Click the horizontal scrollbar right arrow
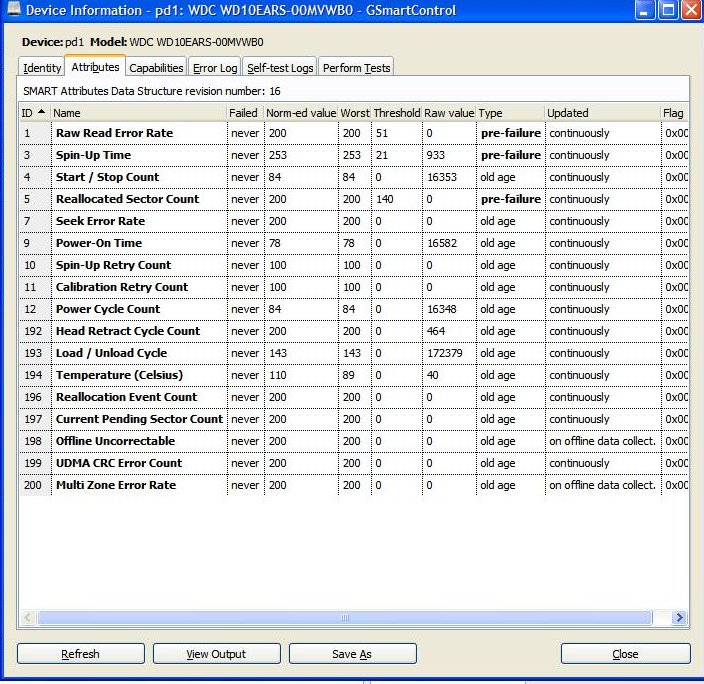The width and height of the screenshot is (704, 684). tap(679, 618)
